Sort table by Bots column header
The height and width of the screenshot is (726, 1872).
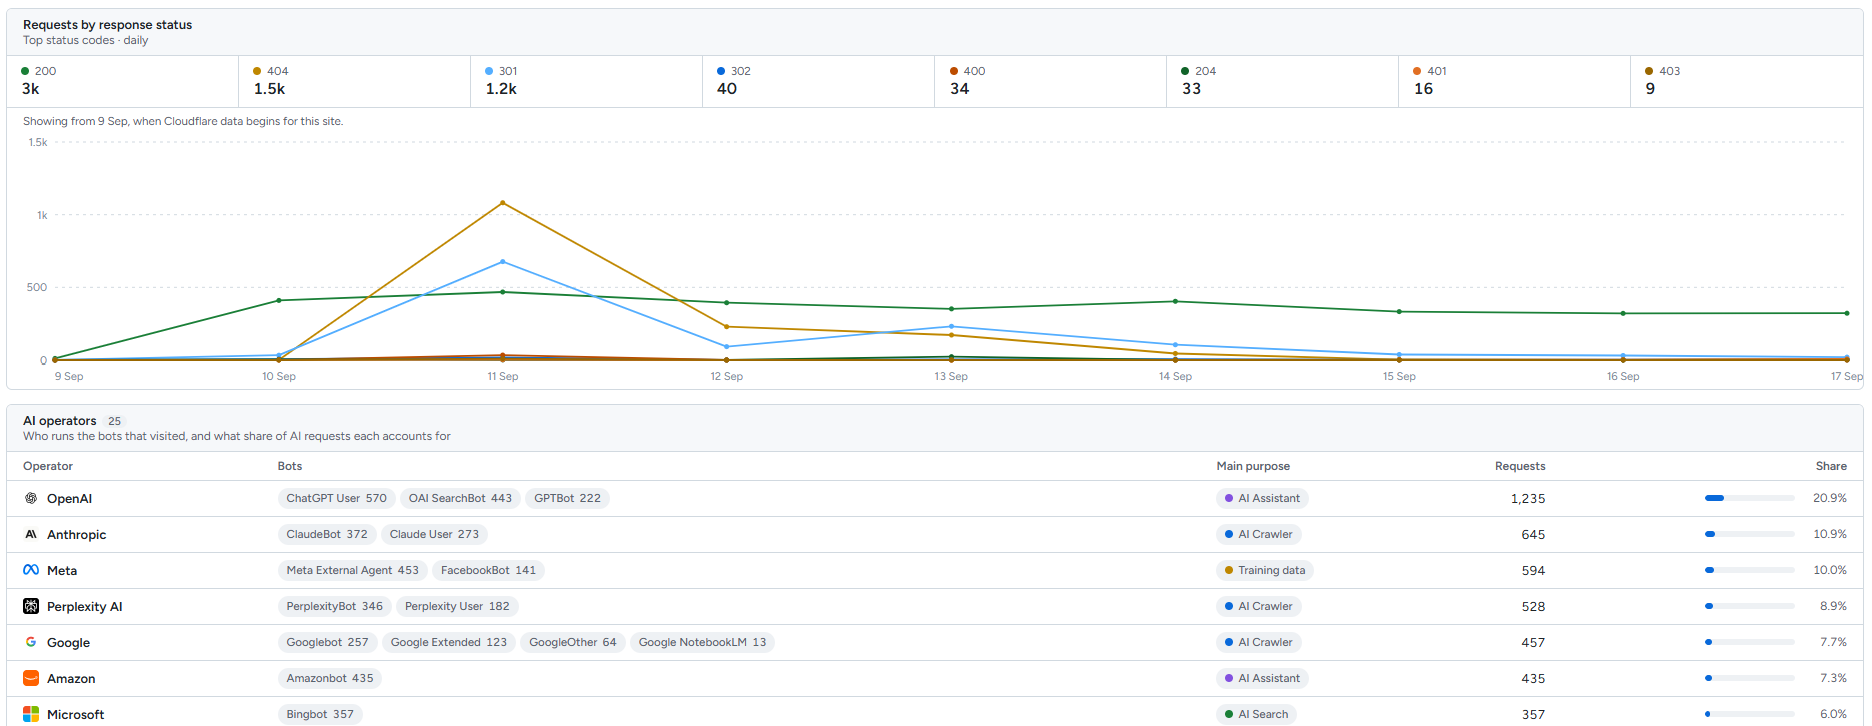point(290,466)
